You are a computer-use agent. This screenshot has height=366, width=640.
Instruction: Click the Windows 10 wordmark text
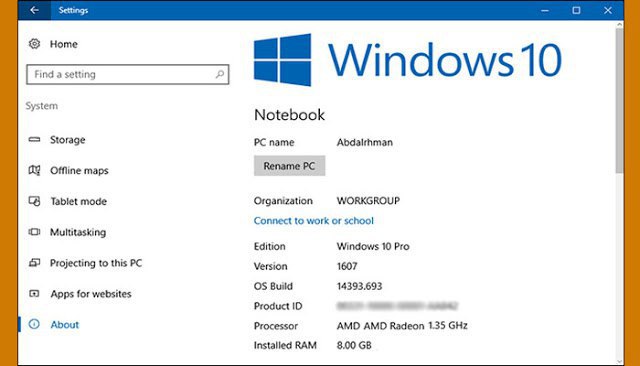pos(445,60)
